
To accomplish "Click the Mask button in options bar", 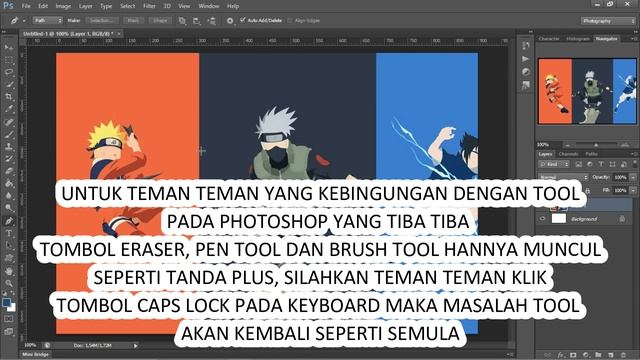I will click(133, 20).
